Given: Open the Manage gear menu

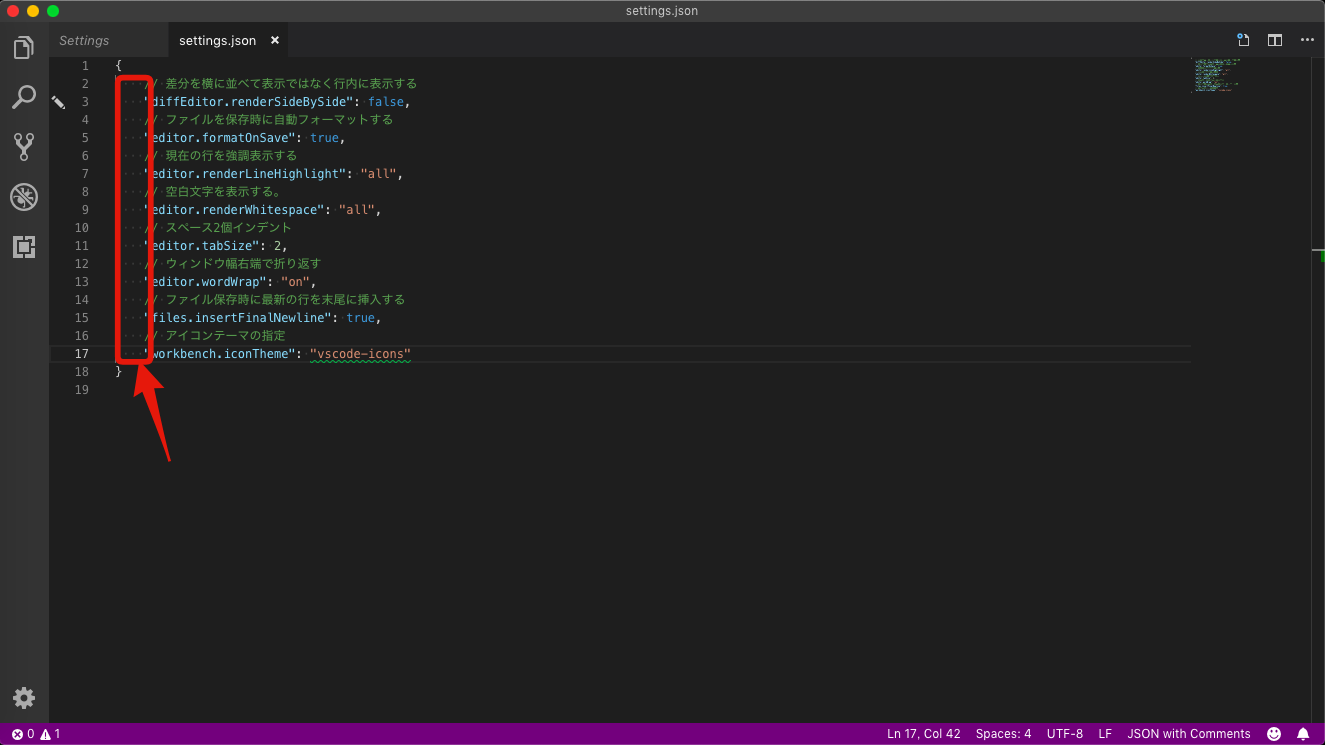Looking at the screenshot, I should coord(24,698).
